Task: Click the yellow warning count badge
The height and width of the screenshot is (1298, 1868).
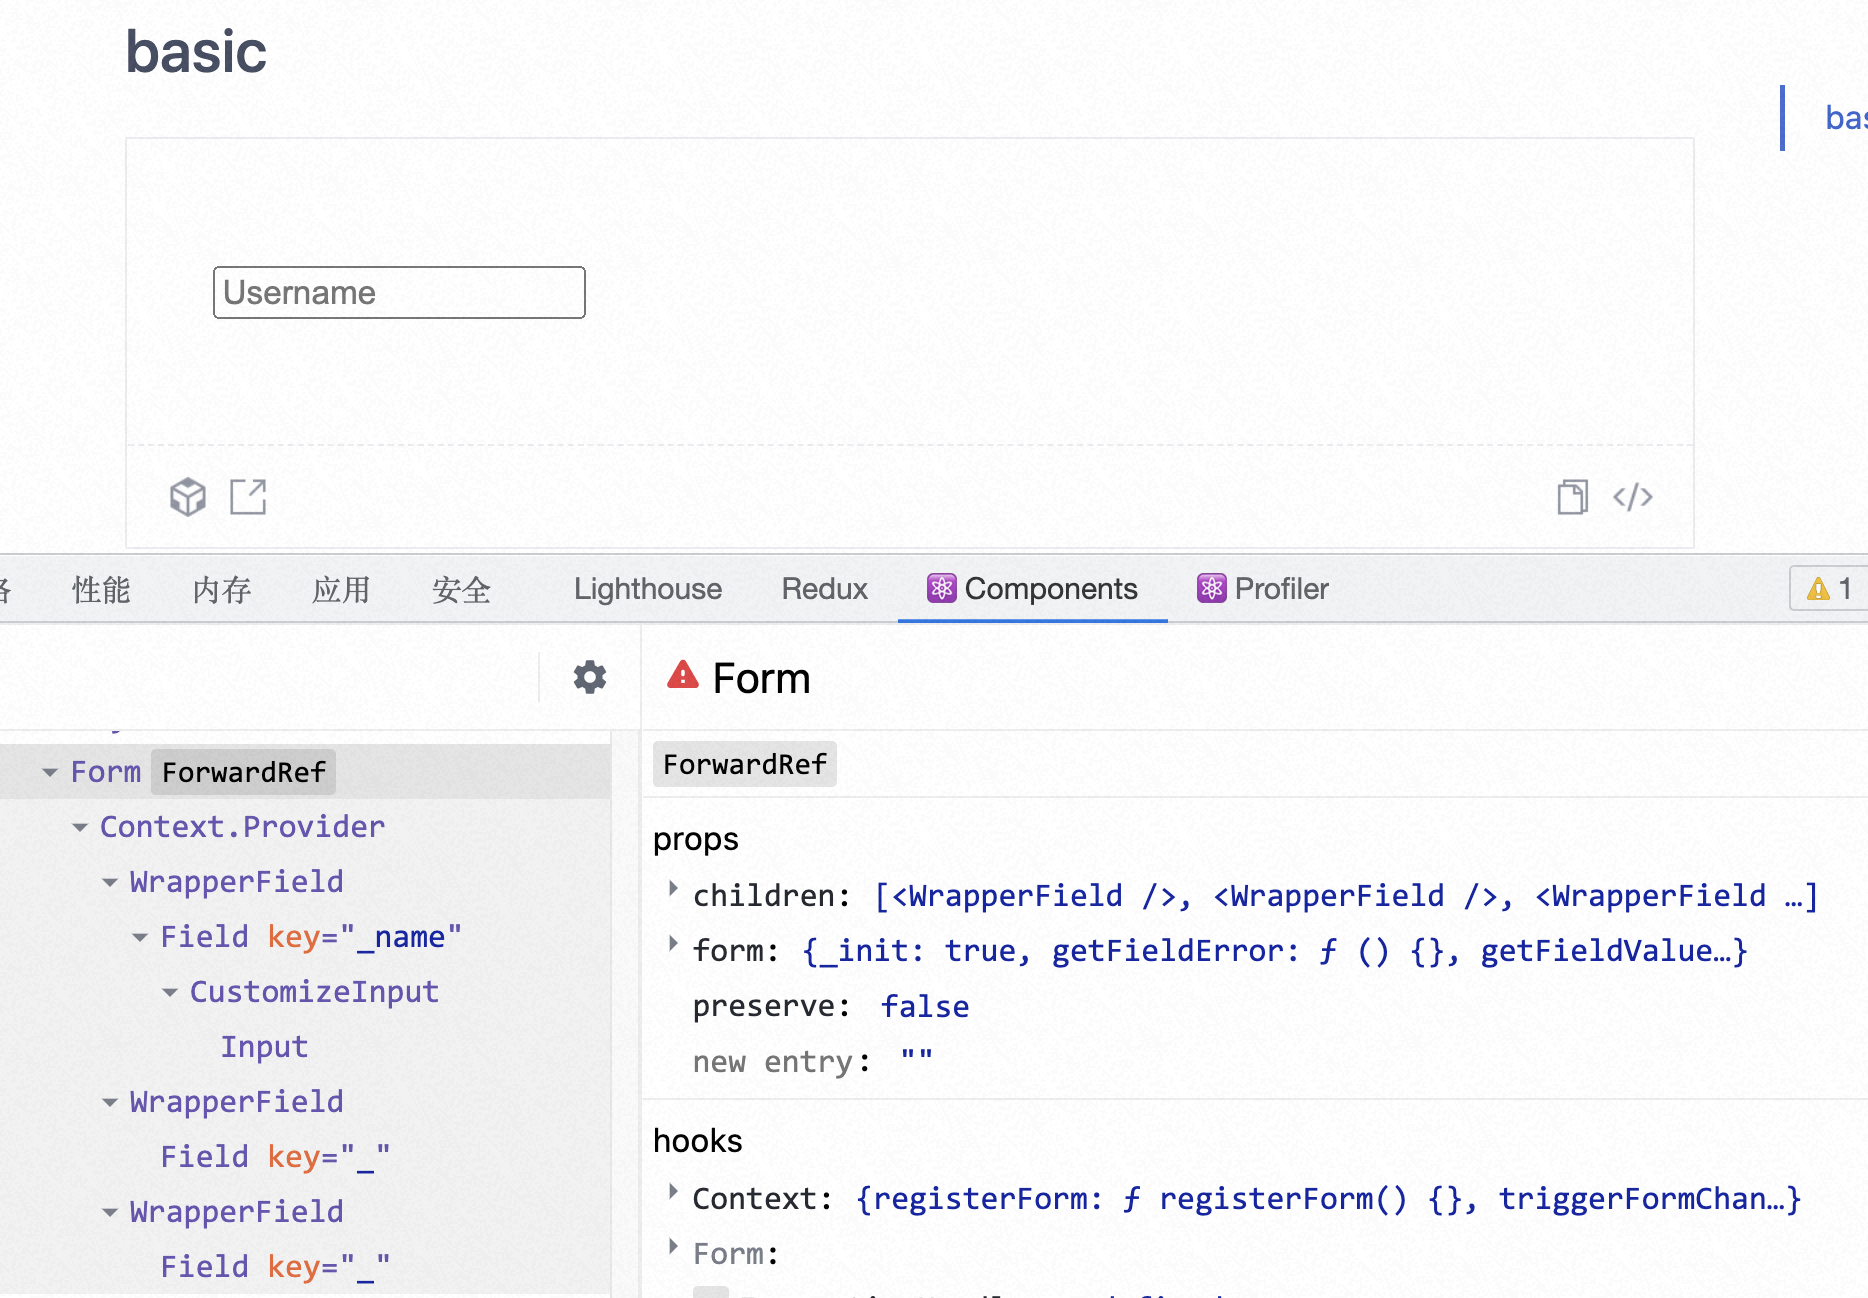Action: [x=1828, y=589]
